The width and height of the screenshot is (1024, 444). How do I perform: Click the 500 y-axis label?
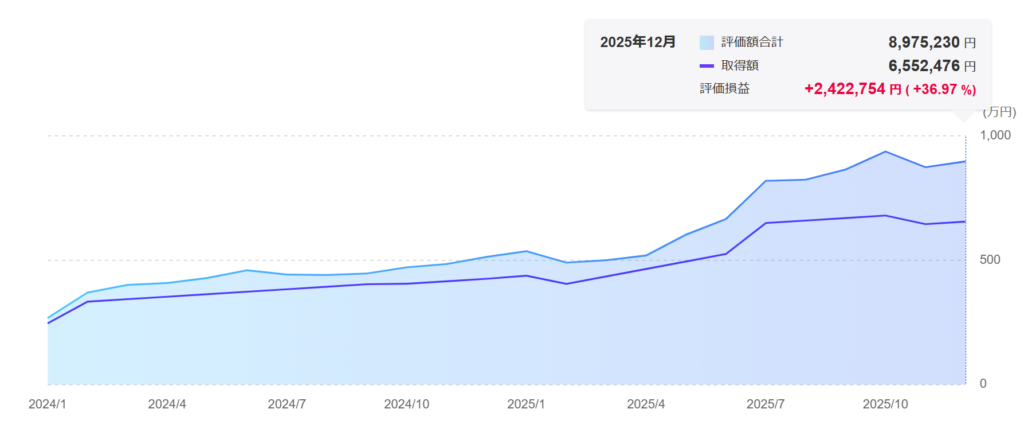[989, 260]
